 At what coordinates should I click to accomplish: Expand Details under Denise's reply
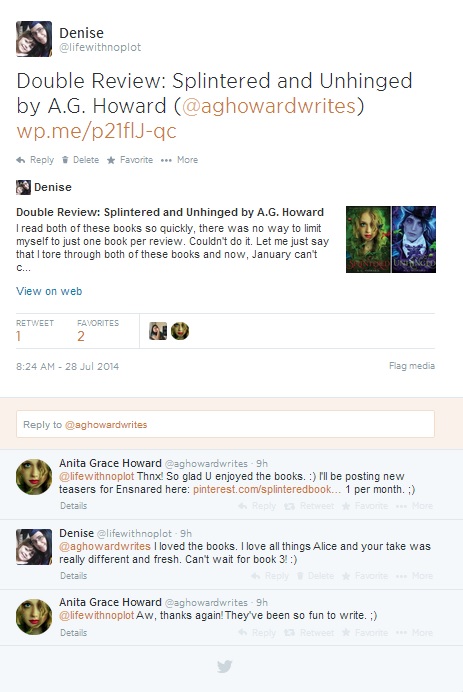[74, 575]
